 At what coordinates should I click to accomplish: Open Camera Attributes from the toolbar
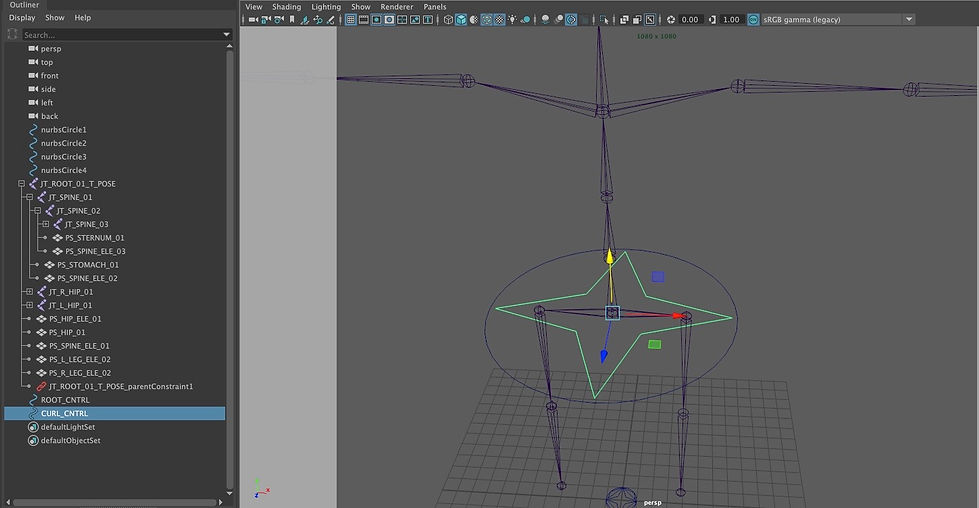[x=278, y=19]
